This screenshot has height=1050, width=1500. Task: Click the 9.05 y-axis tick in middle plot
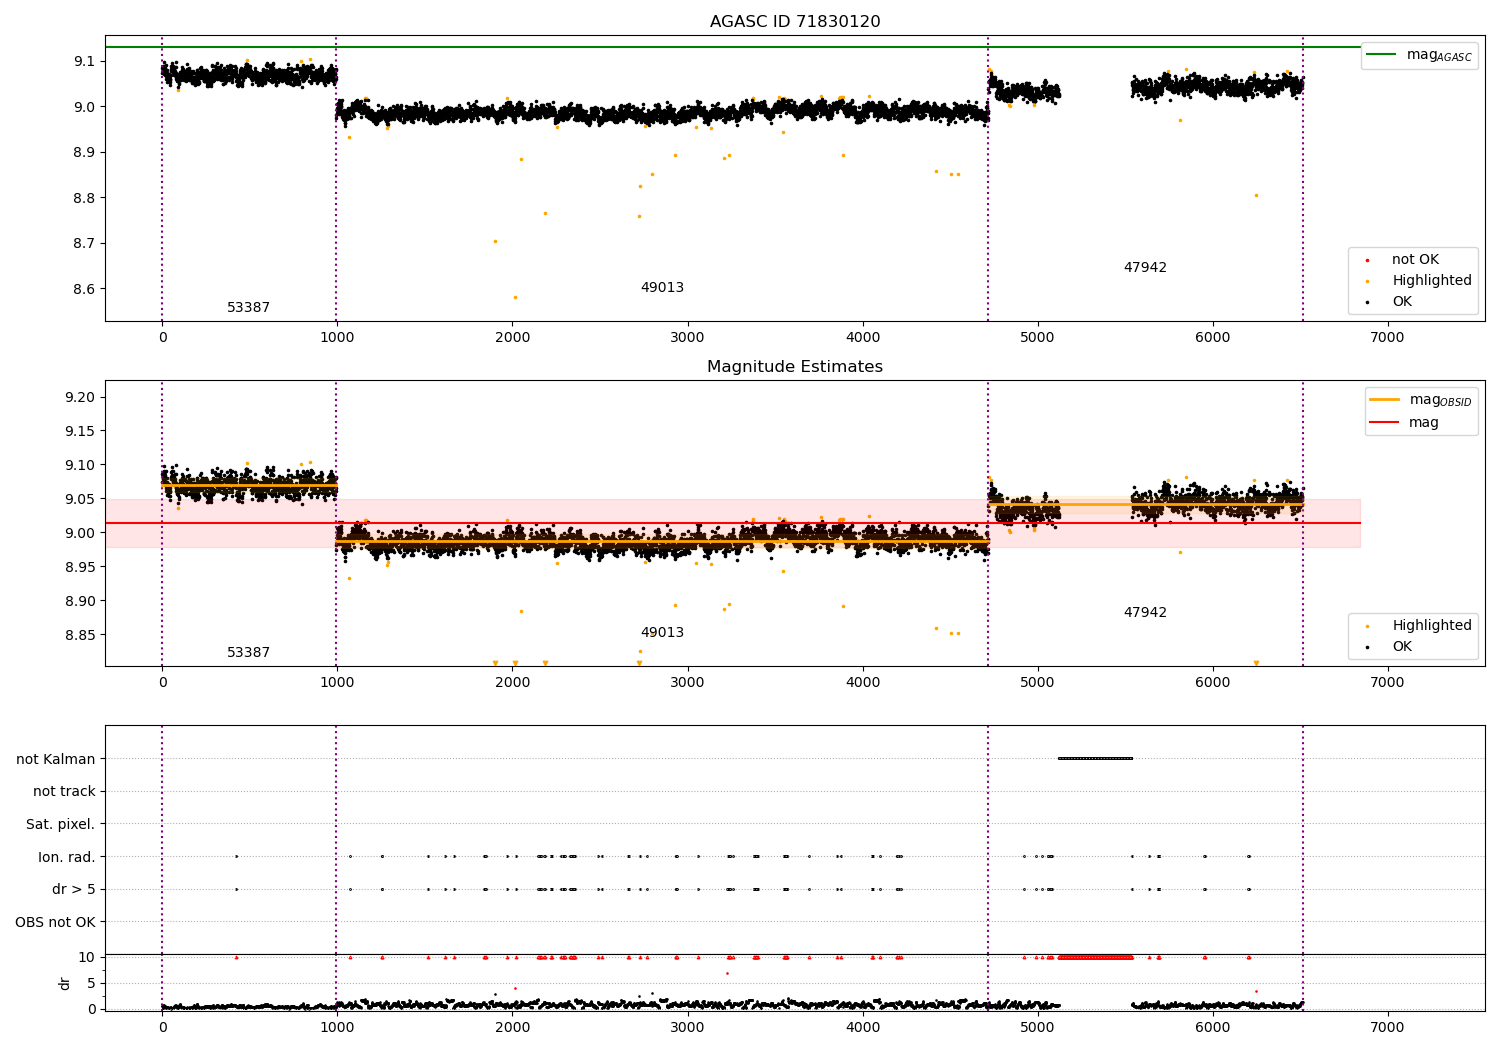(x=80, y=500)
